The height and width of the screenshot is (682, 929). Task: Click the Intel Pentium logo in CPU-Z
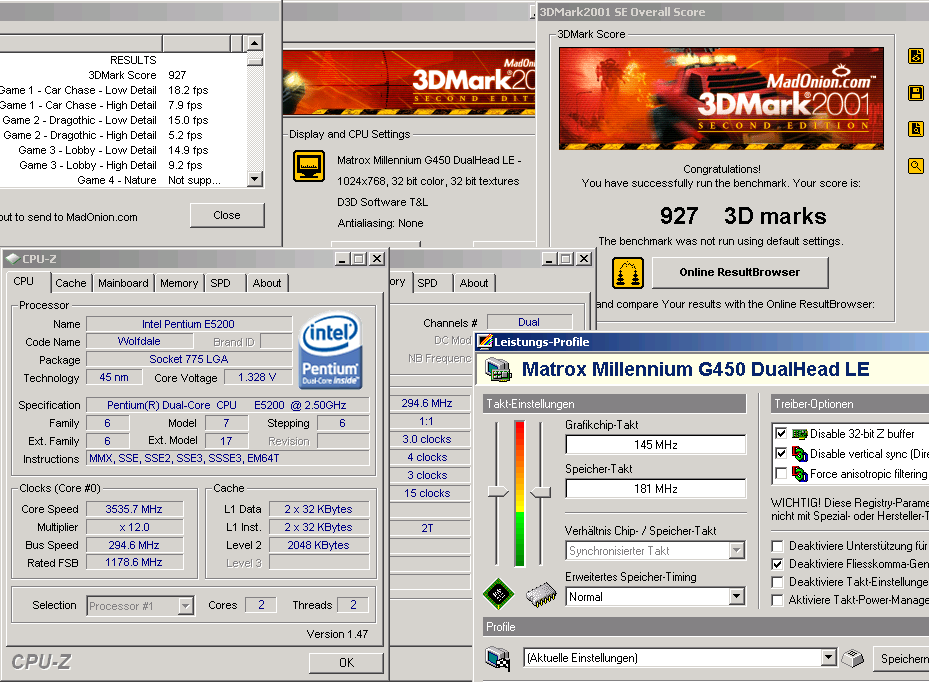click(x=330, y=351)
